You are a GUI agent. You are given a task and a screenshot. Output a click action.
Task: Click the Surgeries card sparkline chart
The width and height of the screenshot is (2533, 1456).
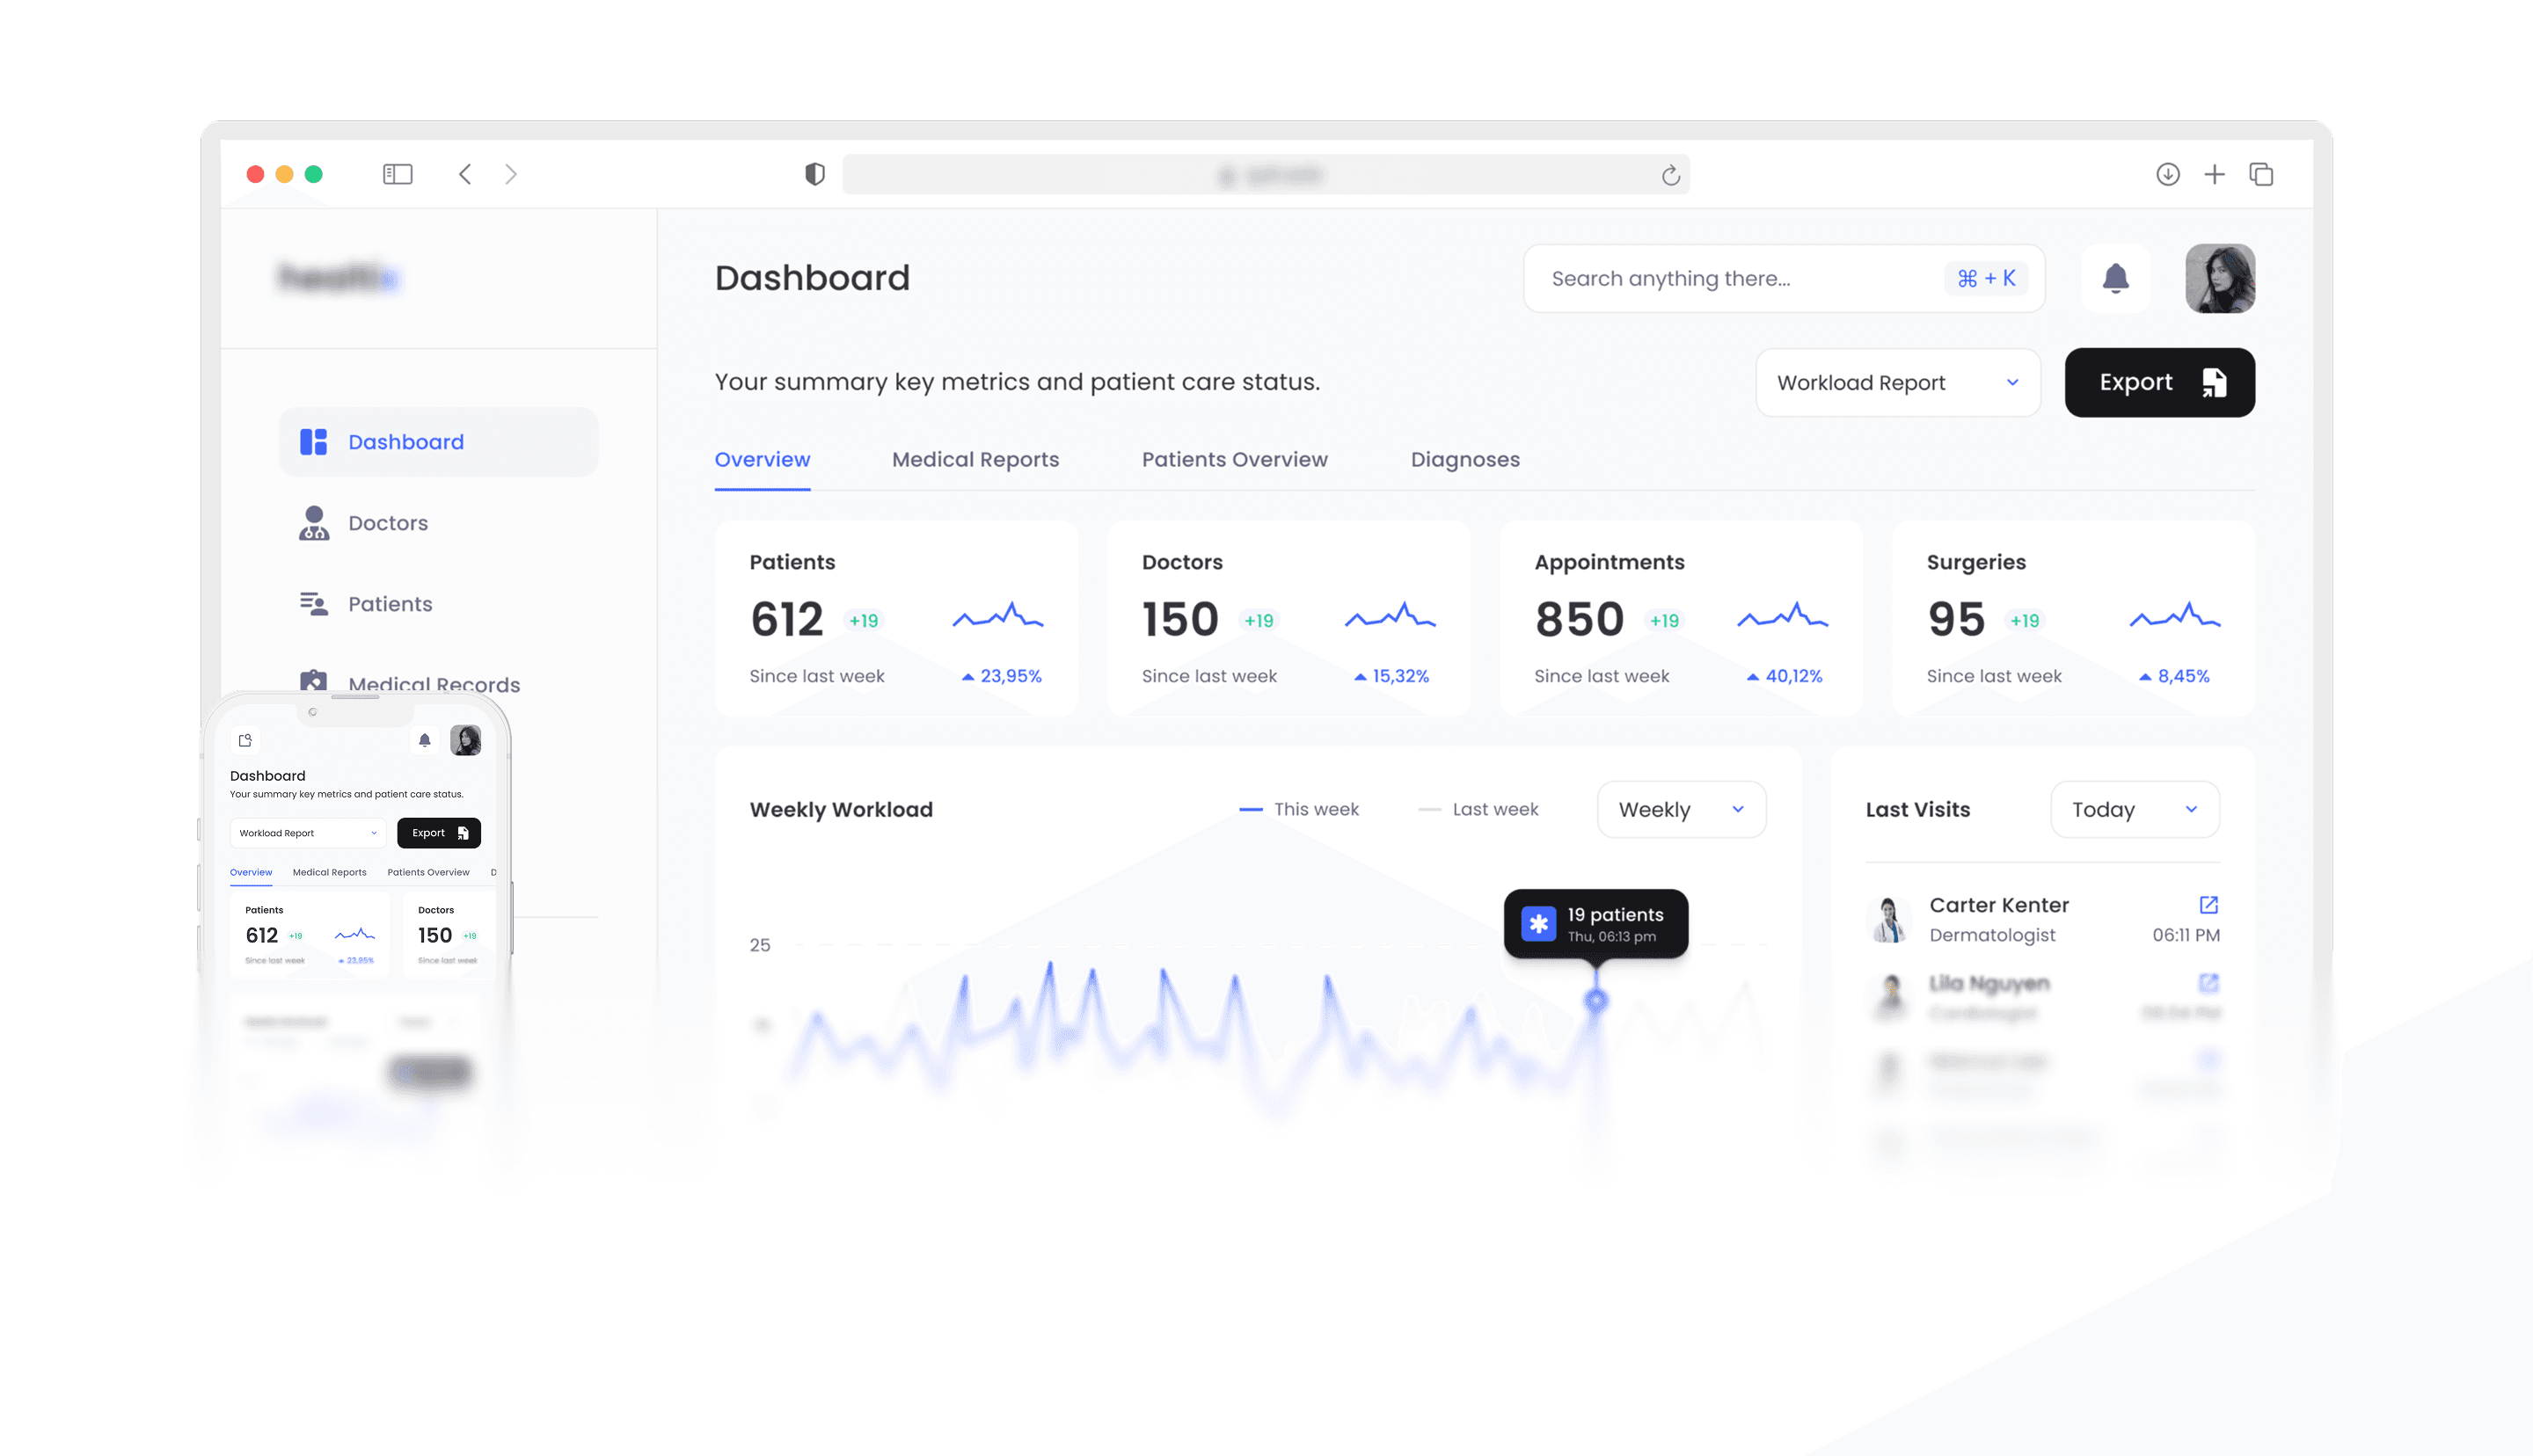[2174, 615]
